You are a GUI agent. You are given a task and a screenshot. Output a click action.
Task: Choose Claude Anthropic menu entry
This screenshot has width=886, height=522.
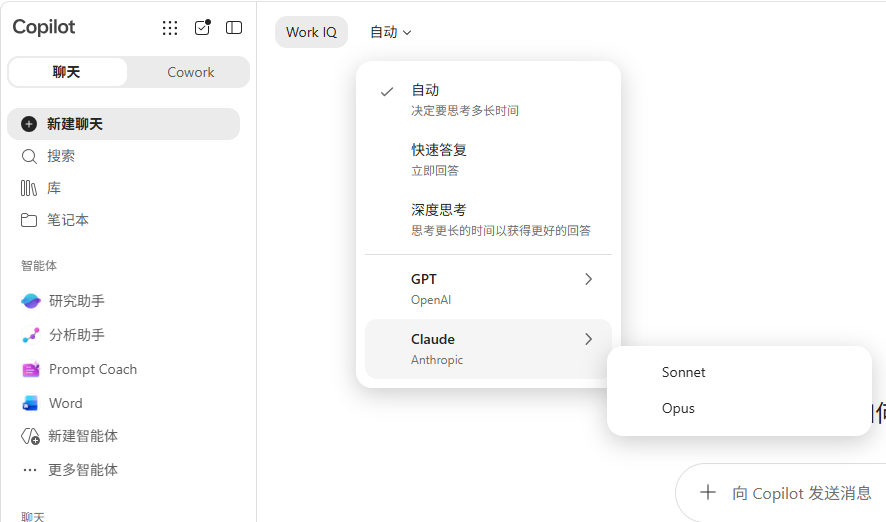pos(488,349)
